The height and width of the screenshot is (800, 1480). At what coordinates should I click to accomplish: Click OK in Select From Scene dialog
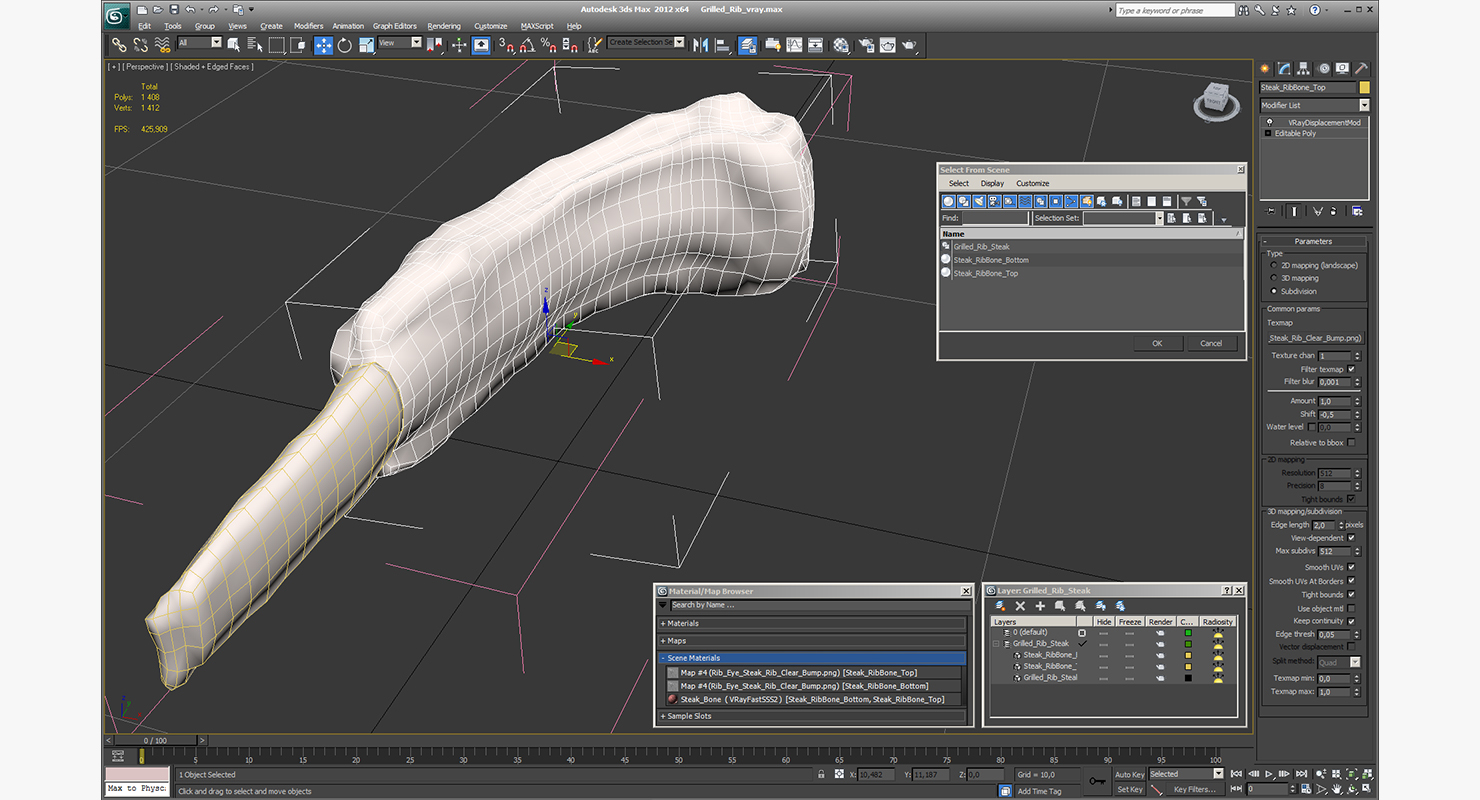(x=1157, y=343)
